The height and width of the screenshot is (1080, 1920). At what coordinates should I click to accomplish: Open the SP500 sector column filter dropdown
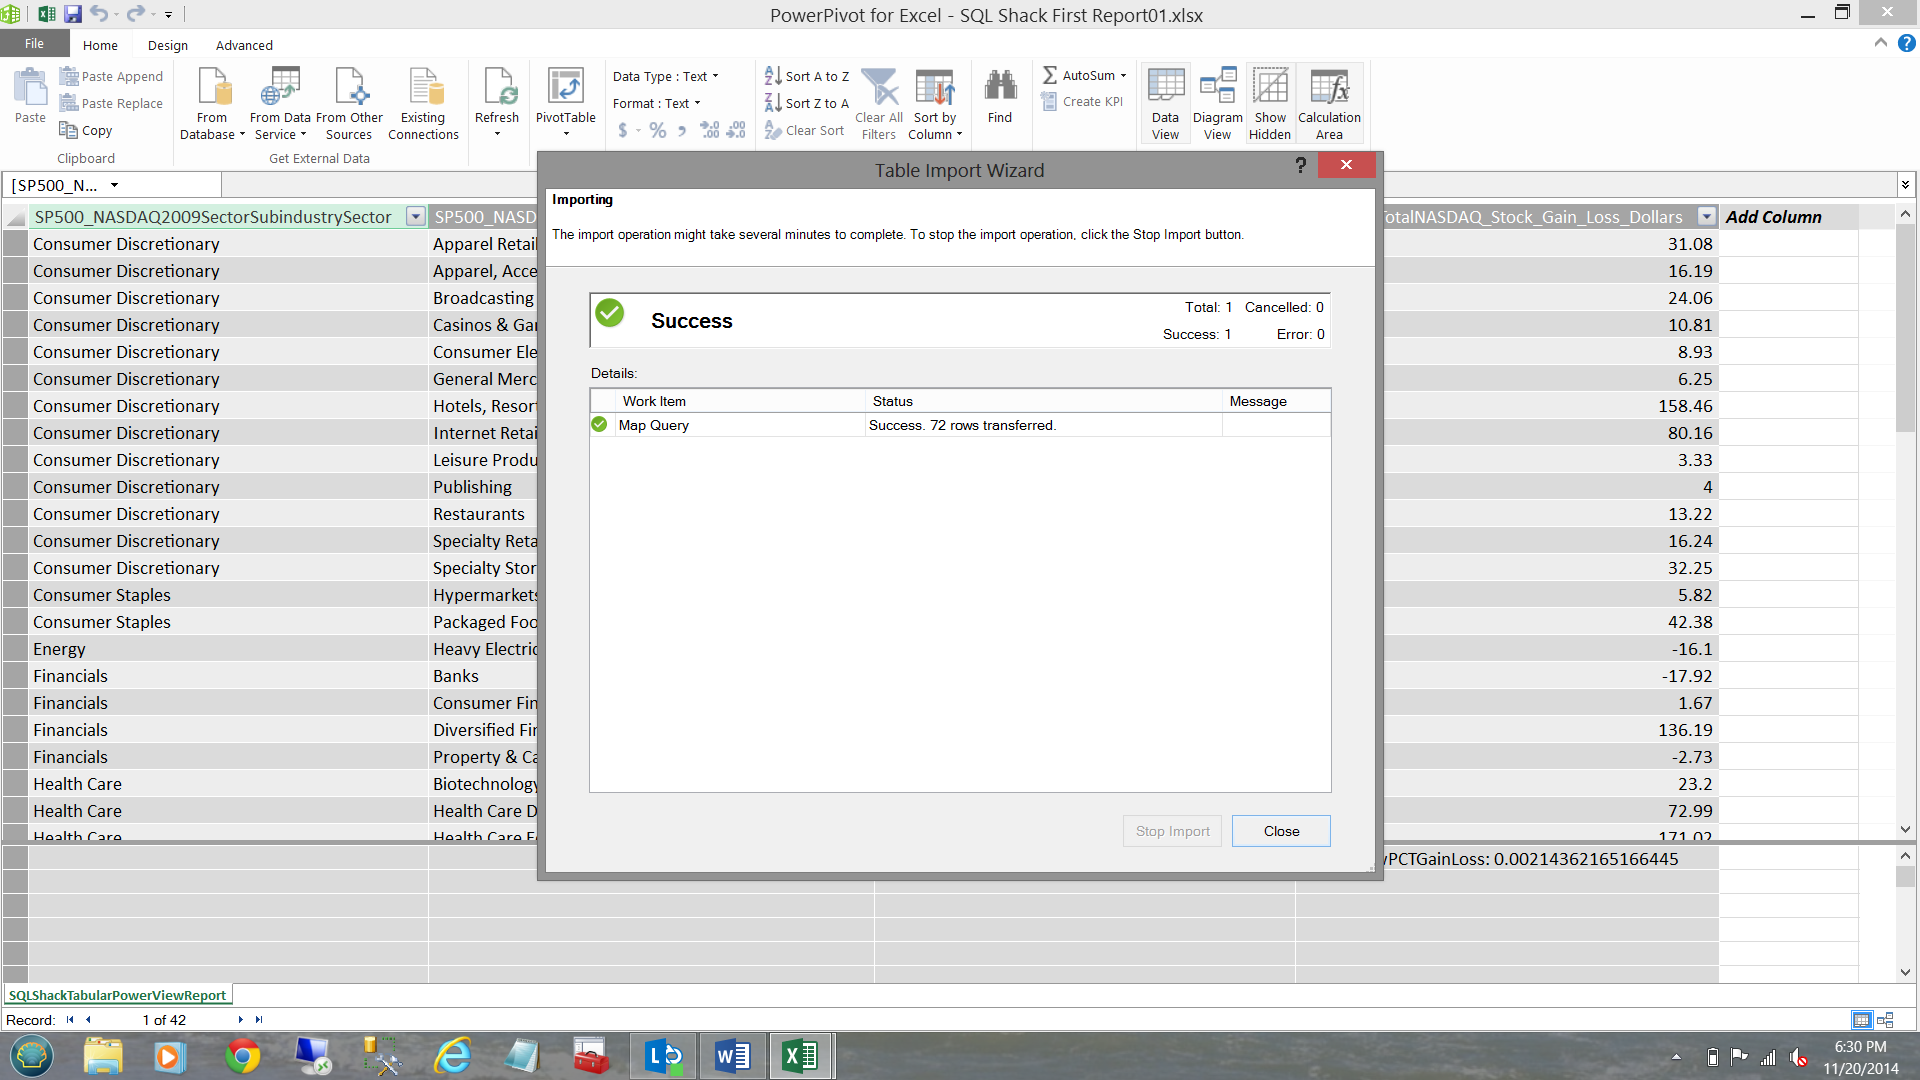(415, 217)
